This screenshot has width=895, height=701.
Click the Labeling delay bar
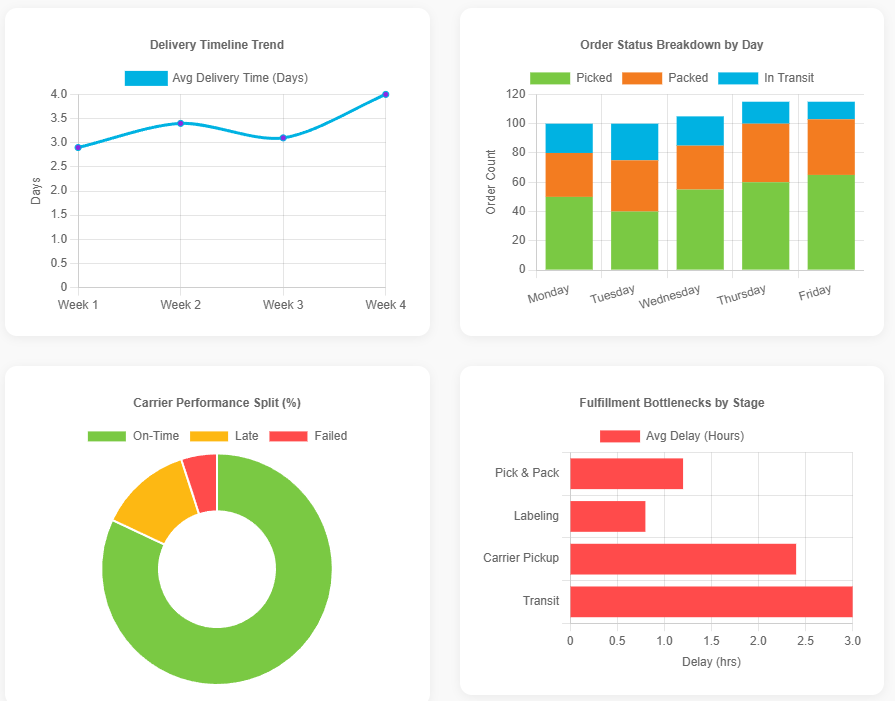(607, 516)
